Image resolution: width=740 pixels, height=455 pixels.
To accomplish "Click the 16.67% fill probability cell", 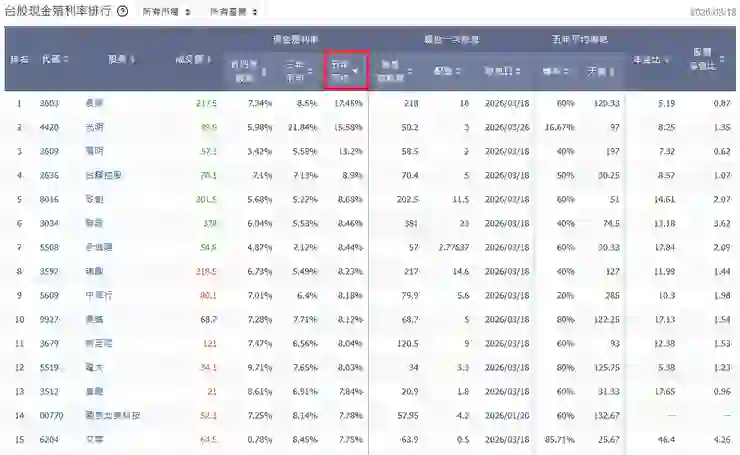I will 559,127.
